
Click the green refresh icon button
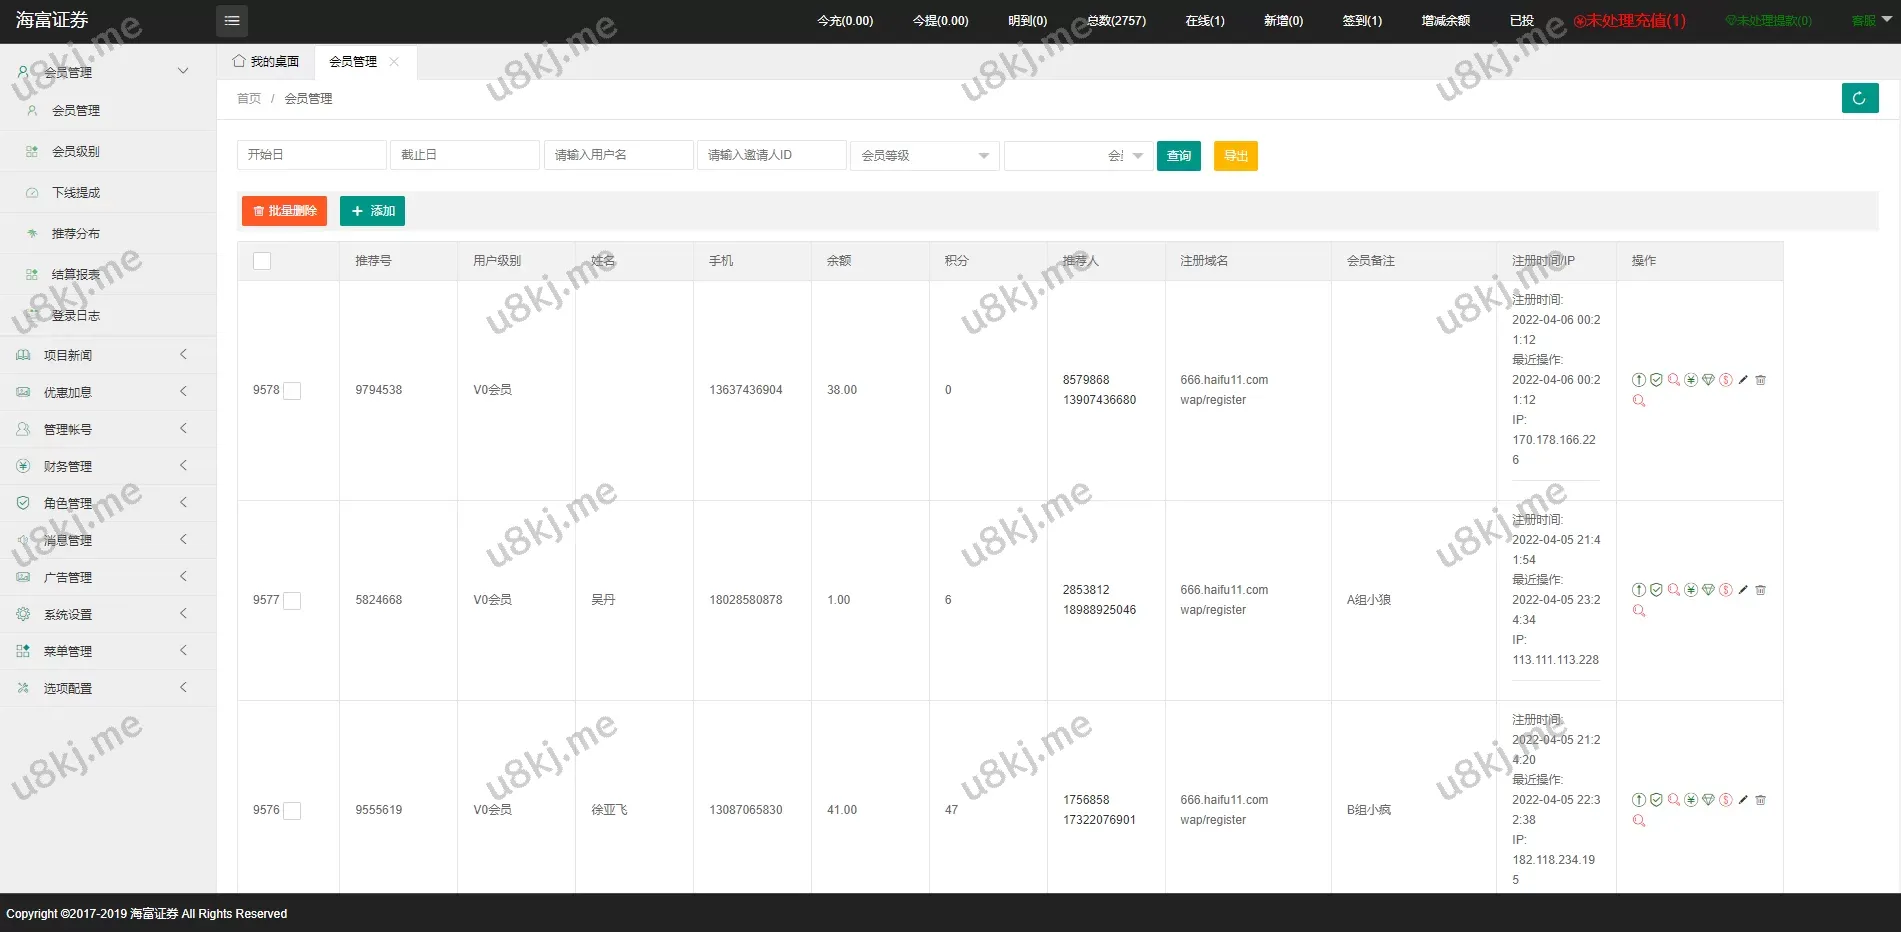click(1859, 98)
